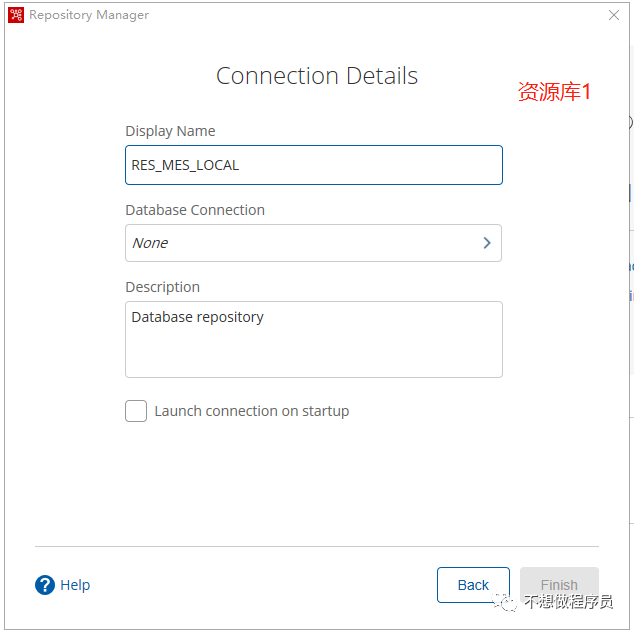Viewport: 634px width, 630px height.
Task: Open the Help link text
Action: tap(75, 585)
